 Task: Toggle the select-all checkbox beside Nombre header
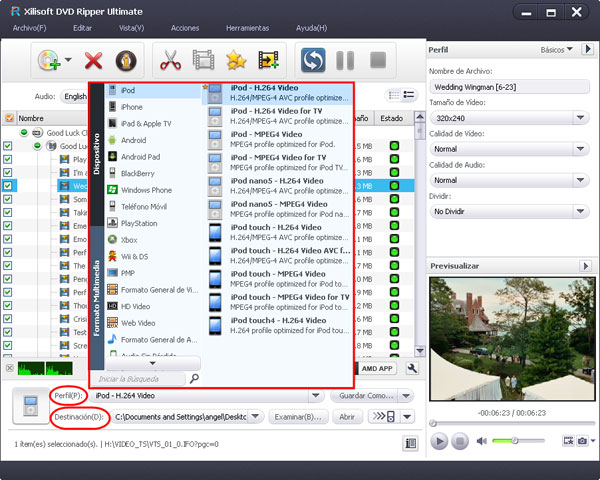pos(9,118)
